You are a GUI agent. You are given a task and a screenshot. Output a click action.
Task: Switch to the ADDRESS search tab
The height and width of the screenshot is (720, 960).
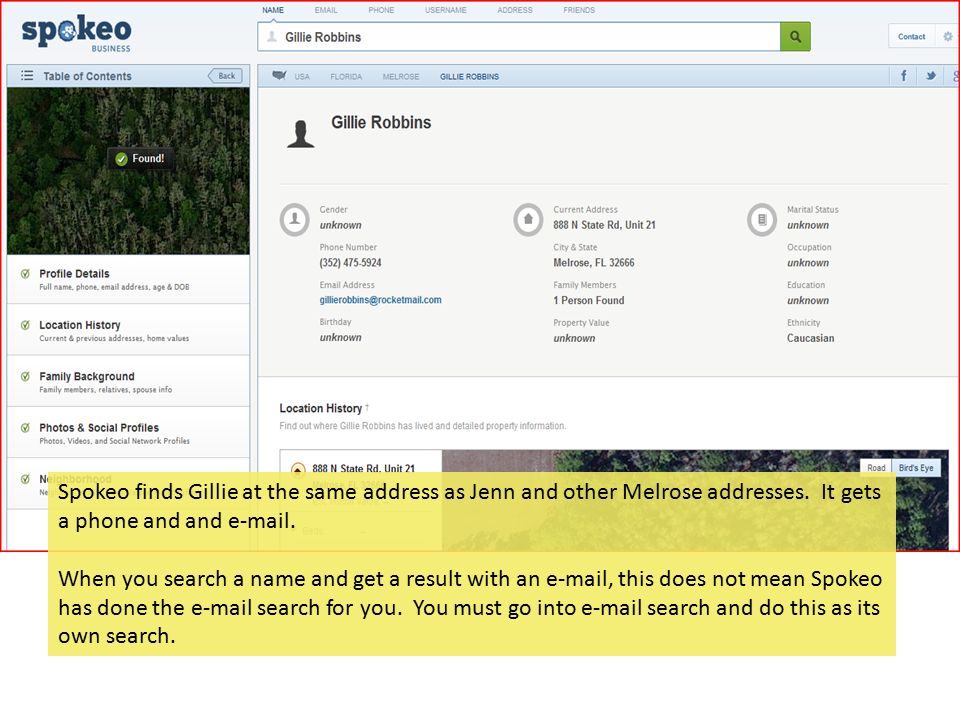pos(515,10)
